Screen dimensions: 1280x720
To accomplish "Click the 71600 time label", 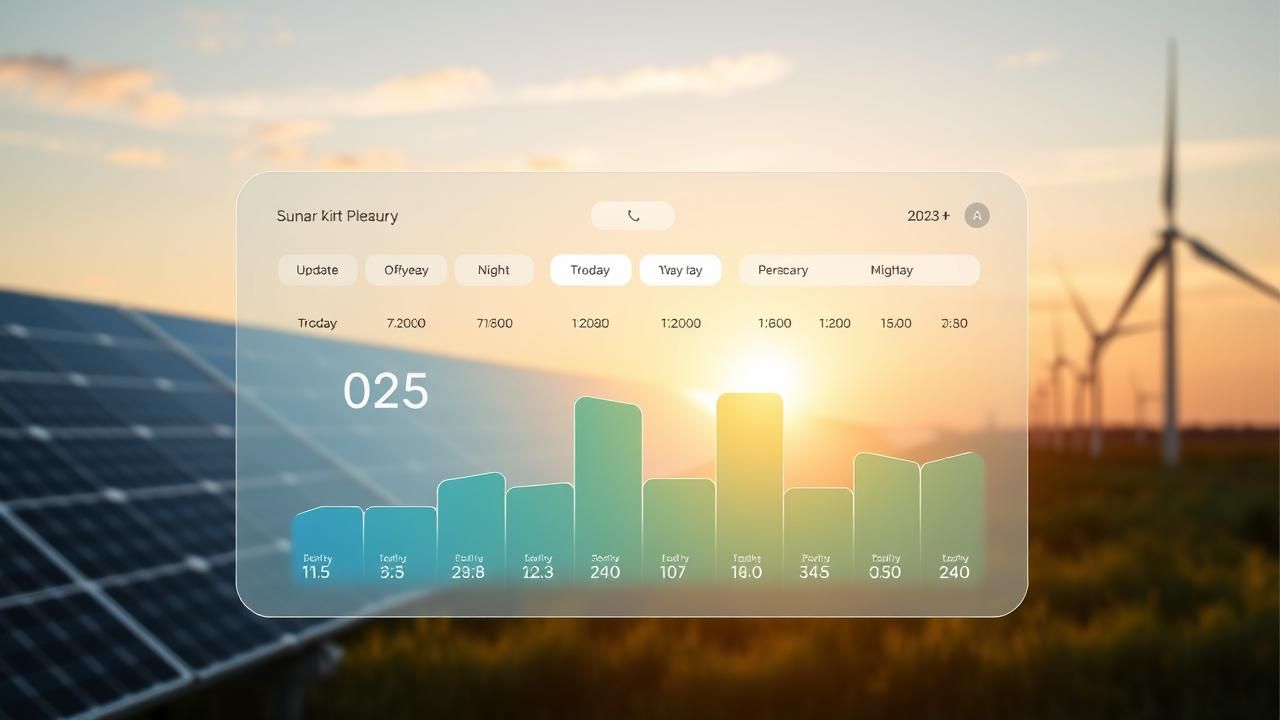I will click(494, 323).
